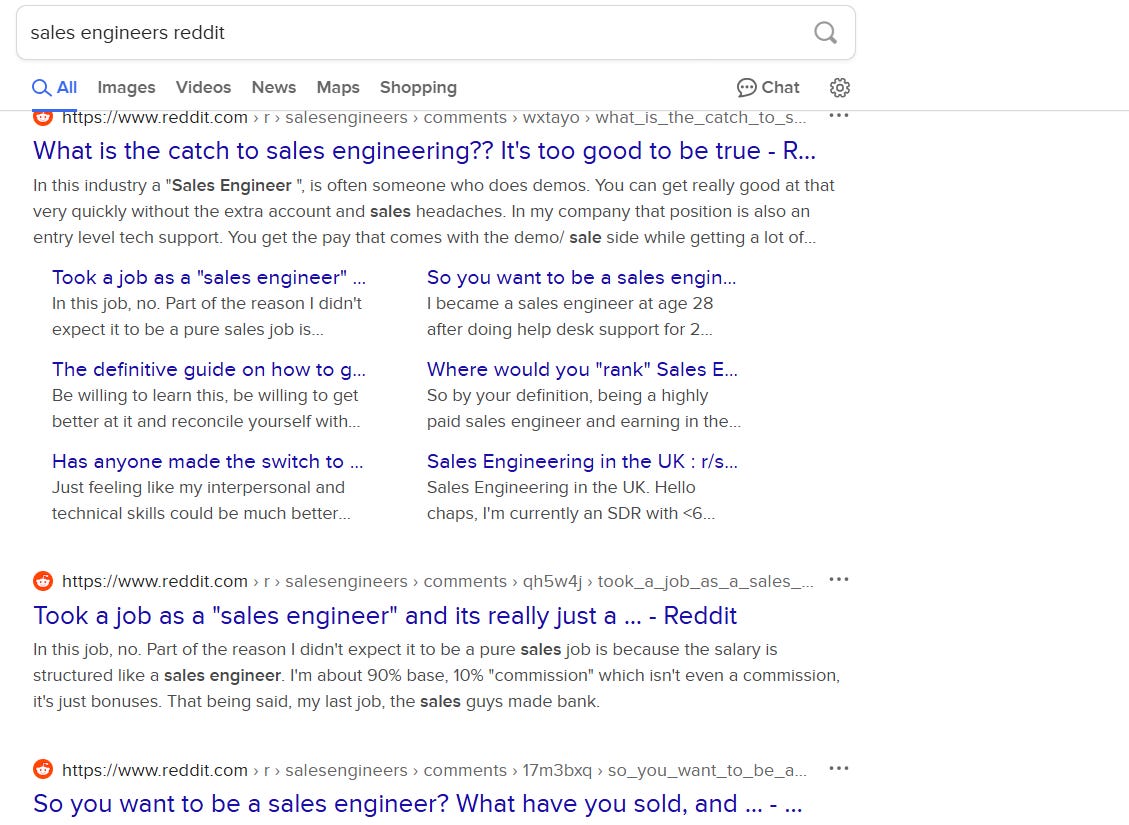Open options dots for 'Took a job' result
The height and width of the screenshot is (825, 1129).
coord(839,580)
